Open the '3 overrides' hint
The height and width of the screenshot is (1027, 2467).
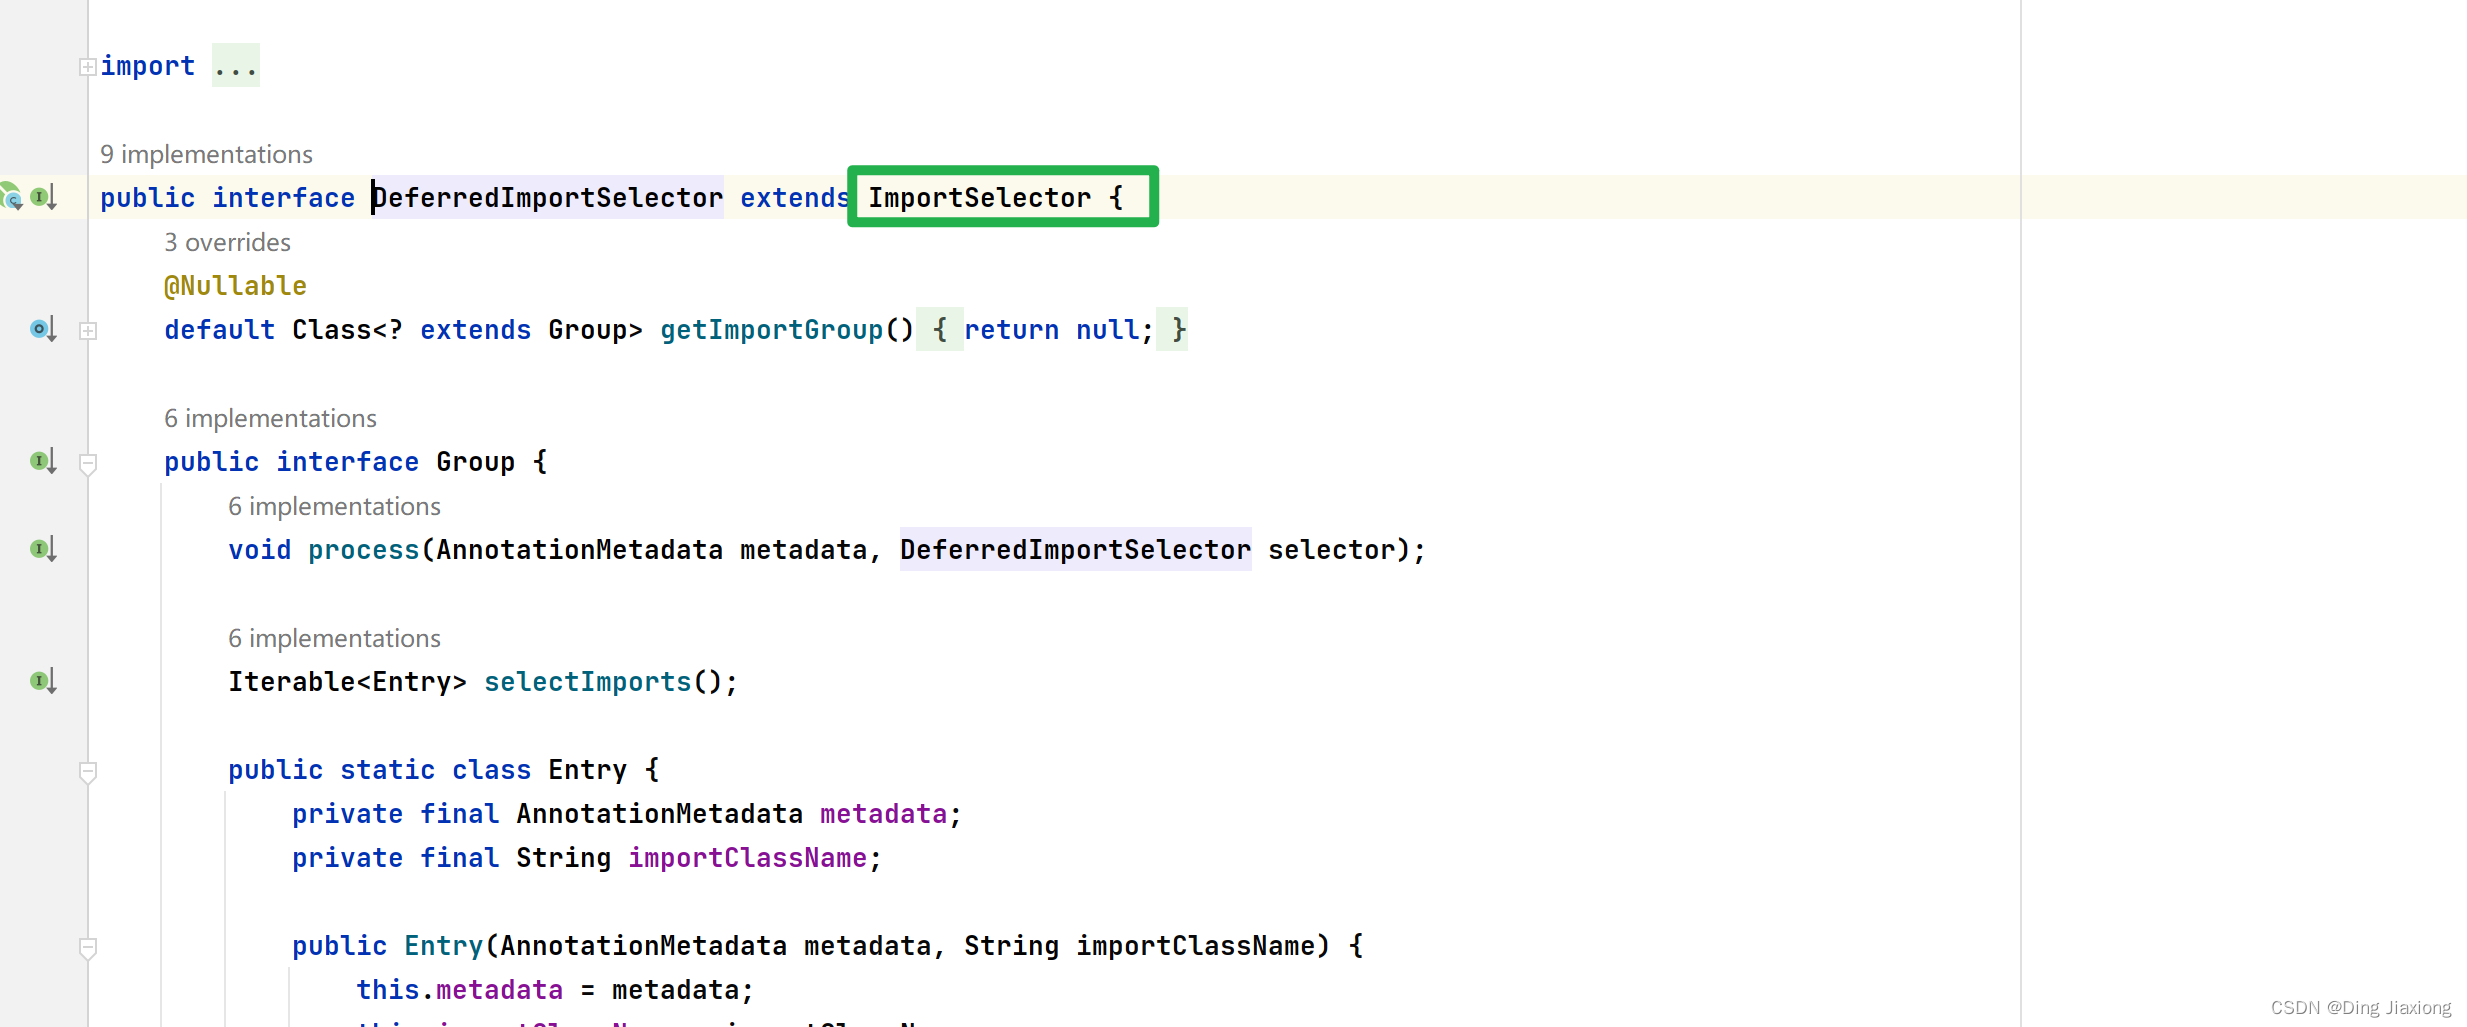click(x=227, y=242)
